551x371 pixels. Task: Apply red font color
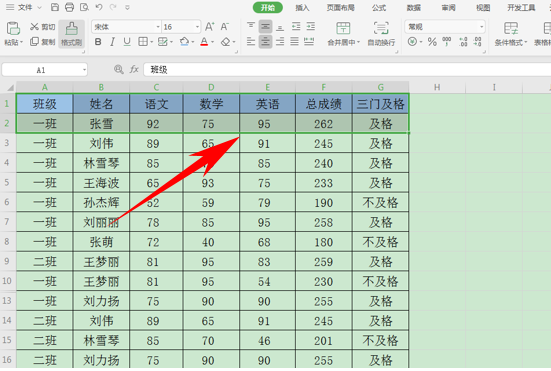coord(204,42)
